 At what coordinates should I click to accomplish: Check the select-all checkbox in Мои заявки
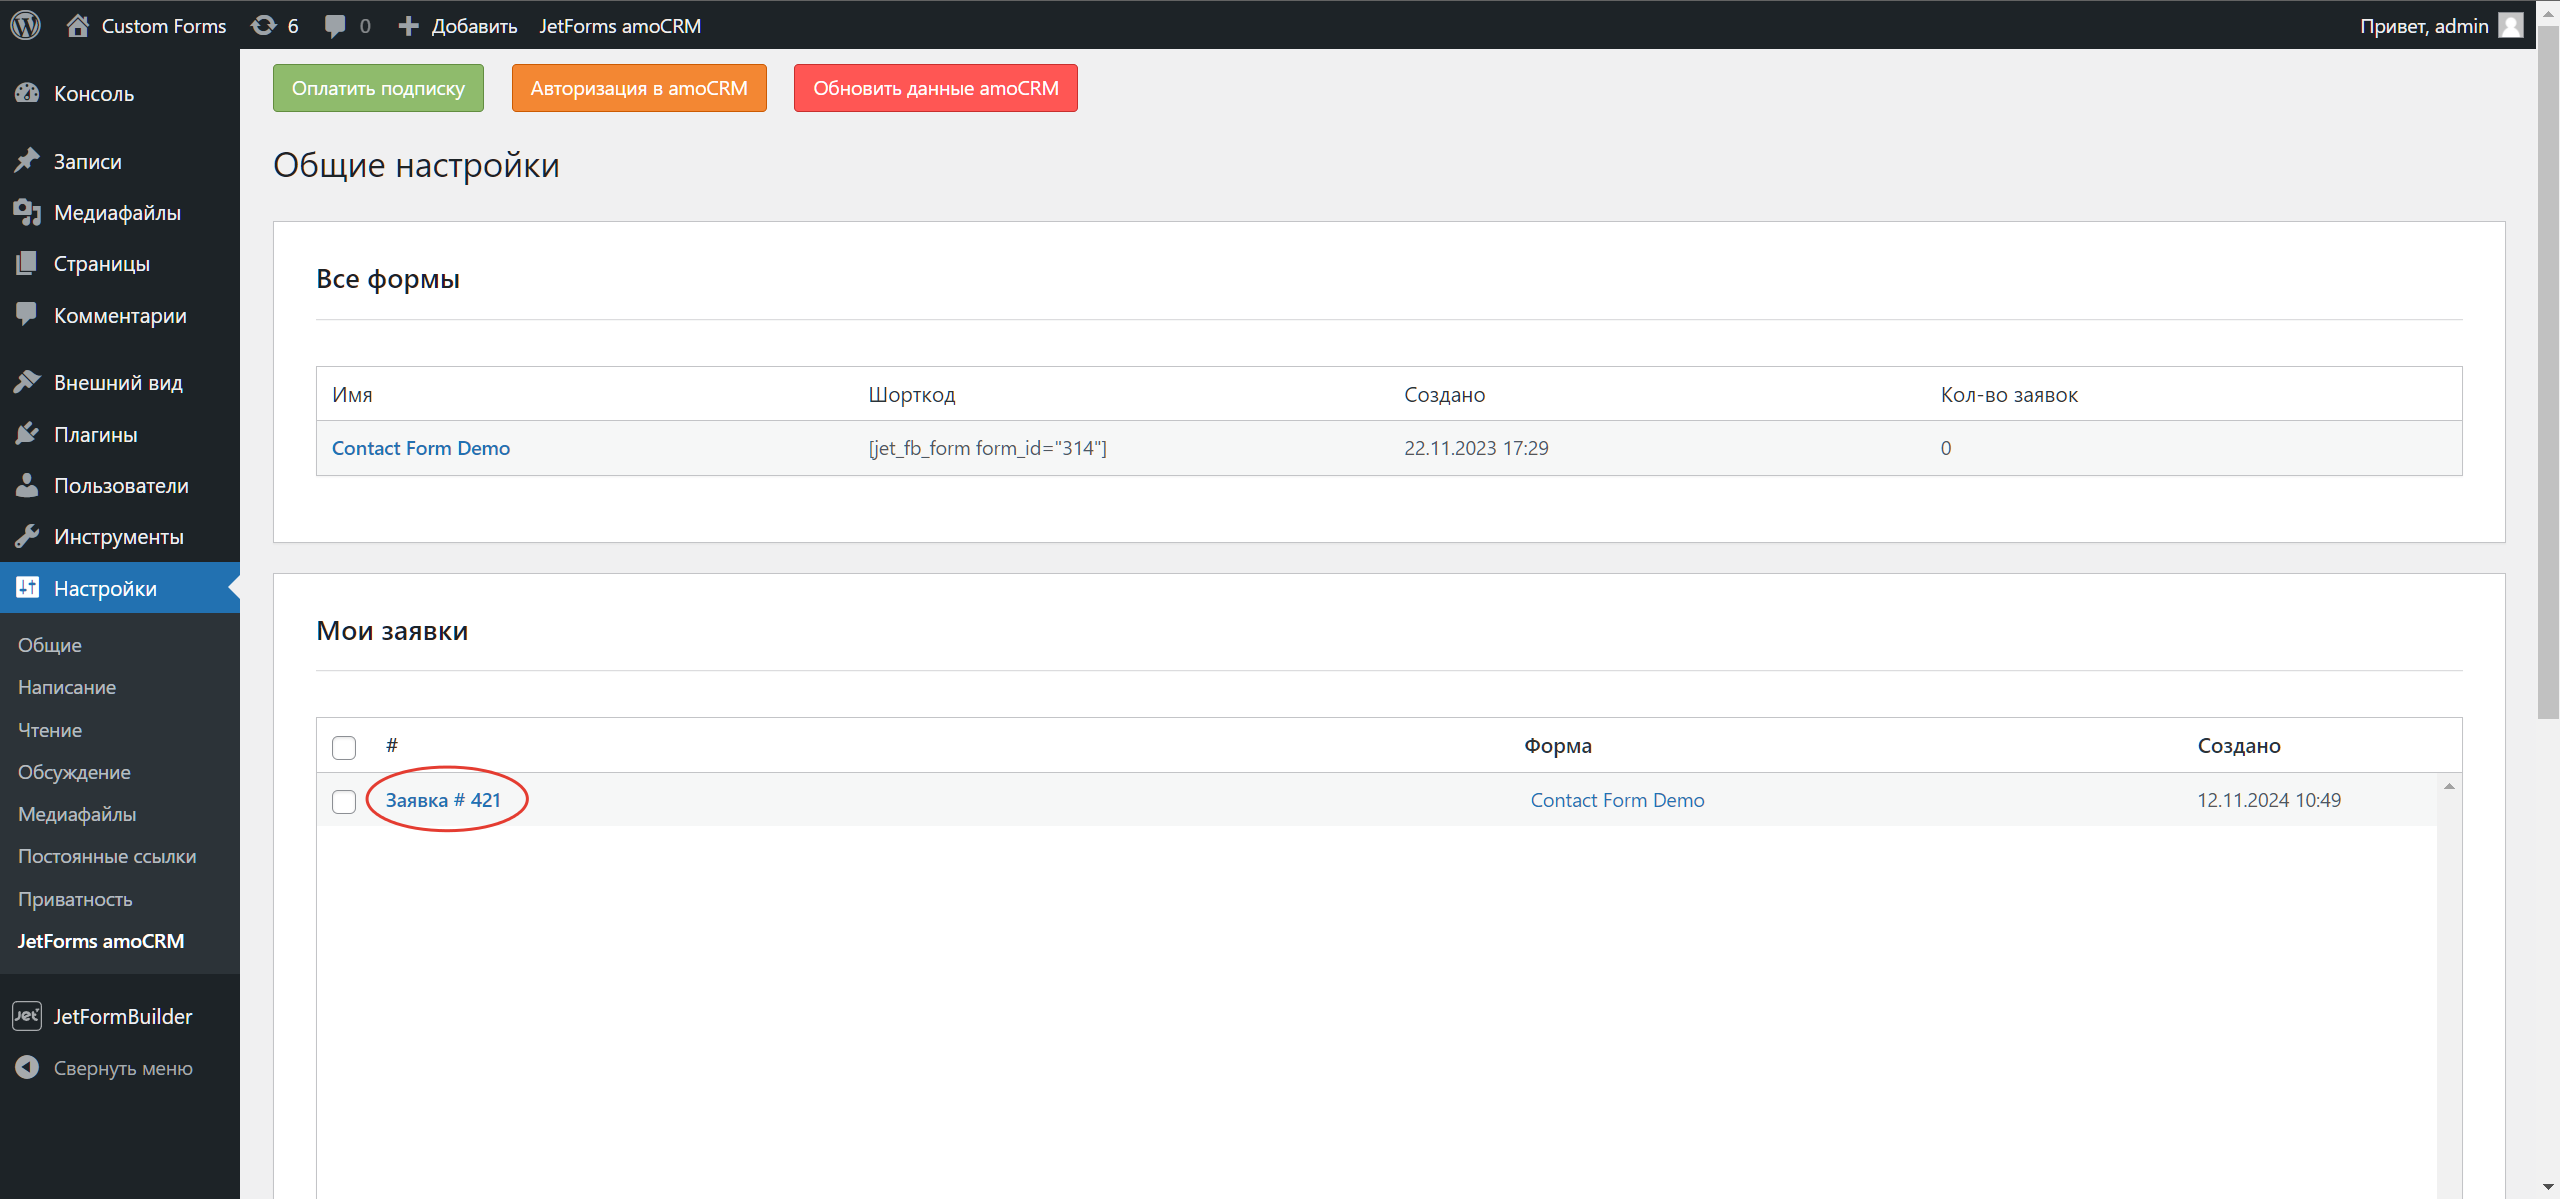click(343, 747)
